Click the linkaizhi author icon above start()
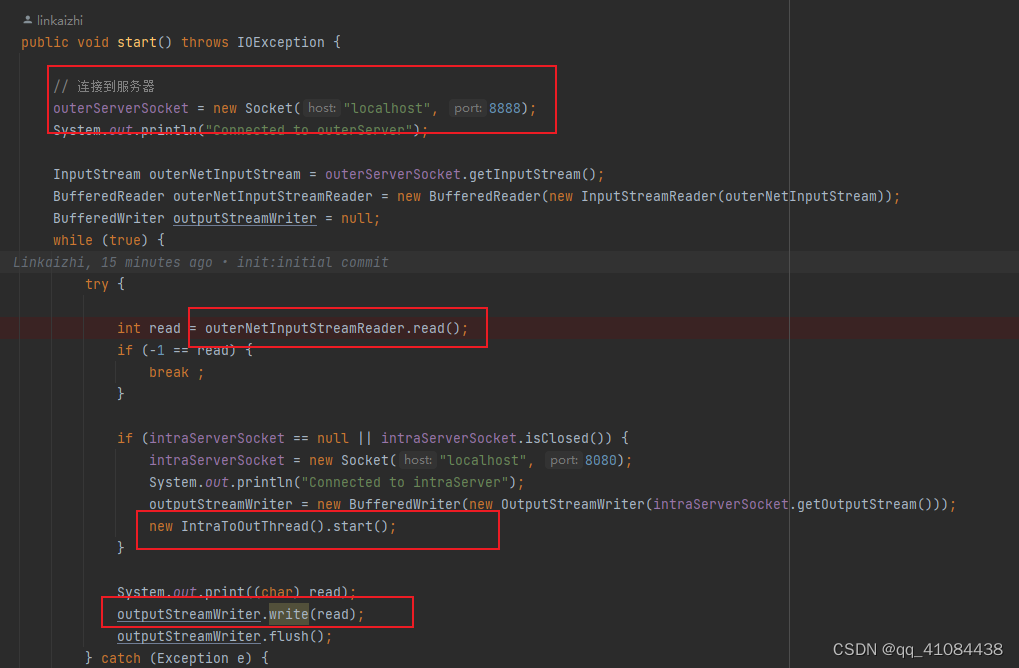Image resolution: width=1019 pixels, height=668 pixels. tap(27, 20)
